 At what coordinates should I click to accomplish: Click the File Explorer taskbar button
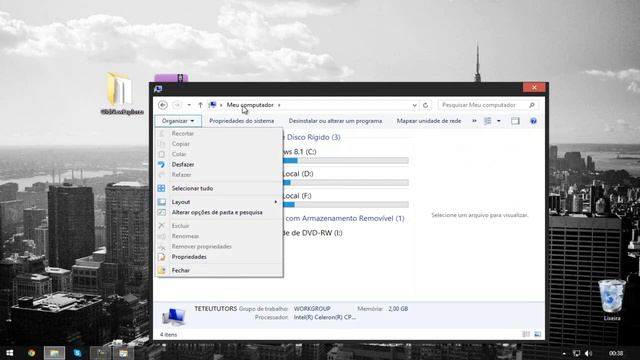[54, 353]
